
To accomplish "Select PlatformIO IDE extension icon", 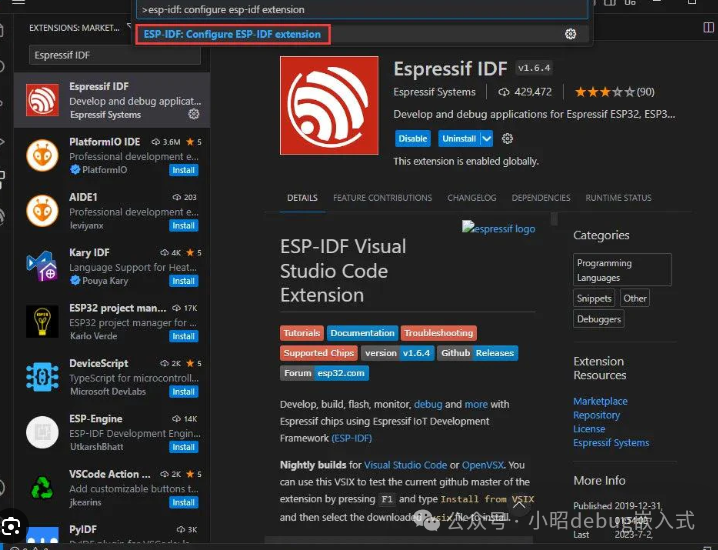I will pos(42,155).
